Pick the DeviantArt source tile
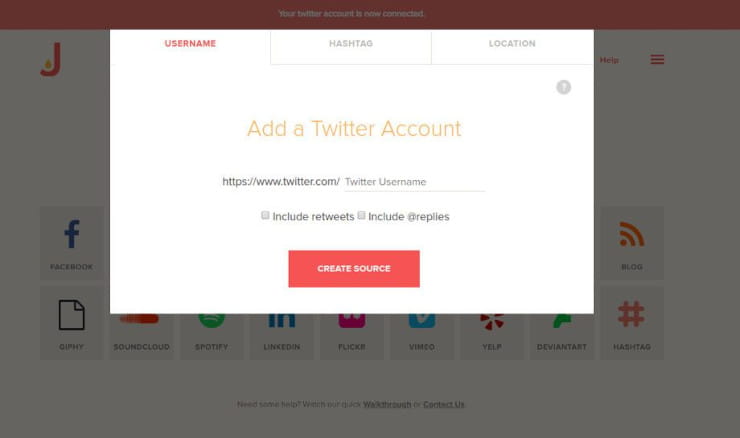740x438 pixels. point(562,337)
